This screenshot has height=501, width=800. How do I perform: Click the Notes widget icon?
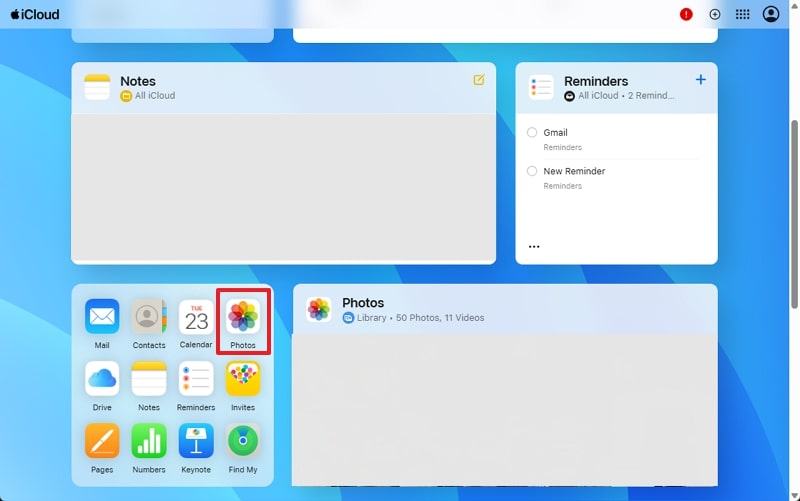tap(97, 87)
